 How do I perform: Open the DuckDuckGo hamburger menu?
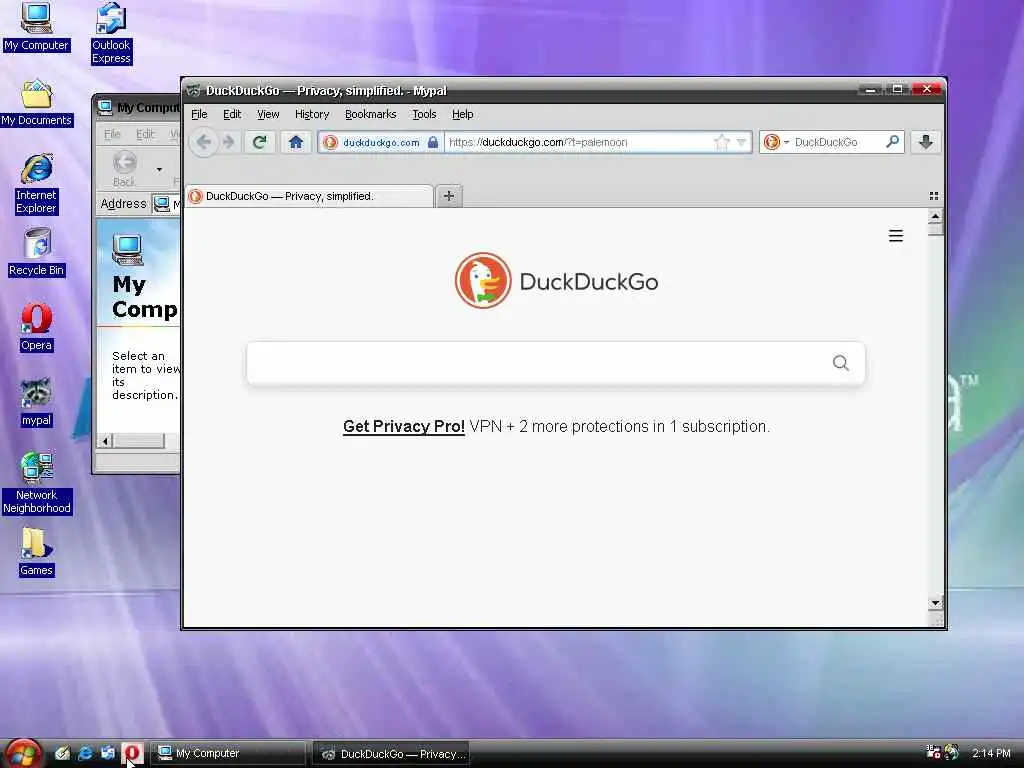[x=896, y=236]
